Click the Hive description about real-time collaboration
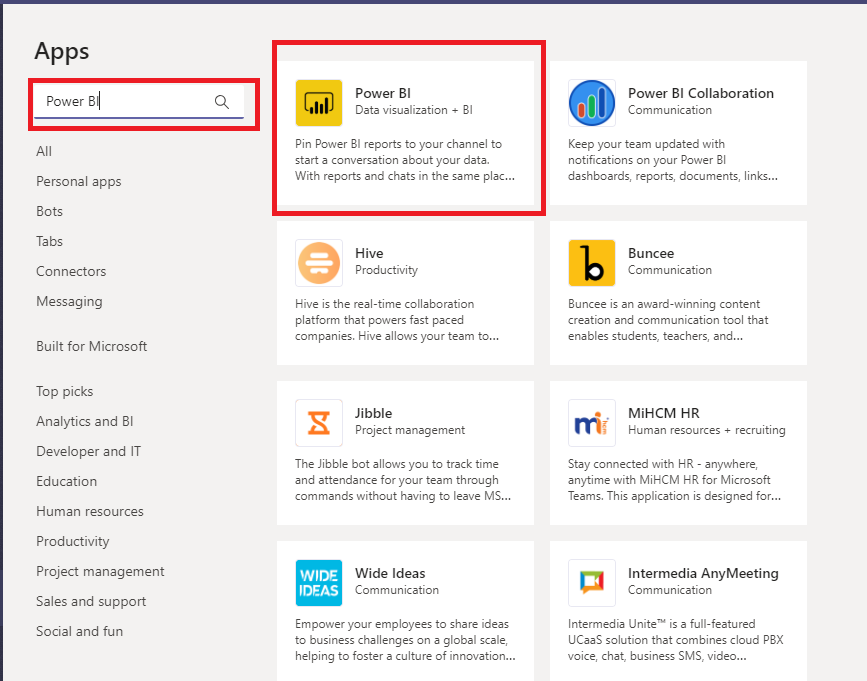867x681 pixels. [397, 319]
